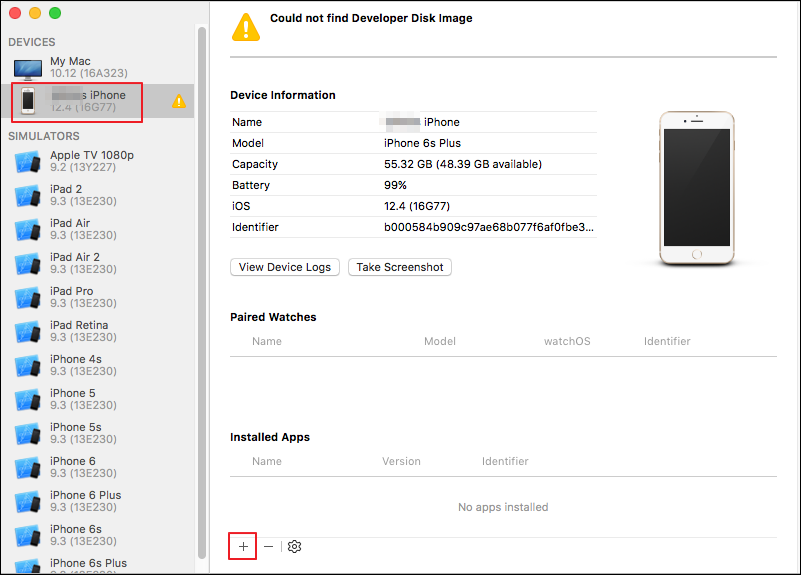Screen dimensions: 801x575
Task: Click the Apple TV 1080p simulator icon
Action: 28,161
